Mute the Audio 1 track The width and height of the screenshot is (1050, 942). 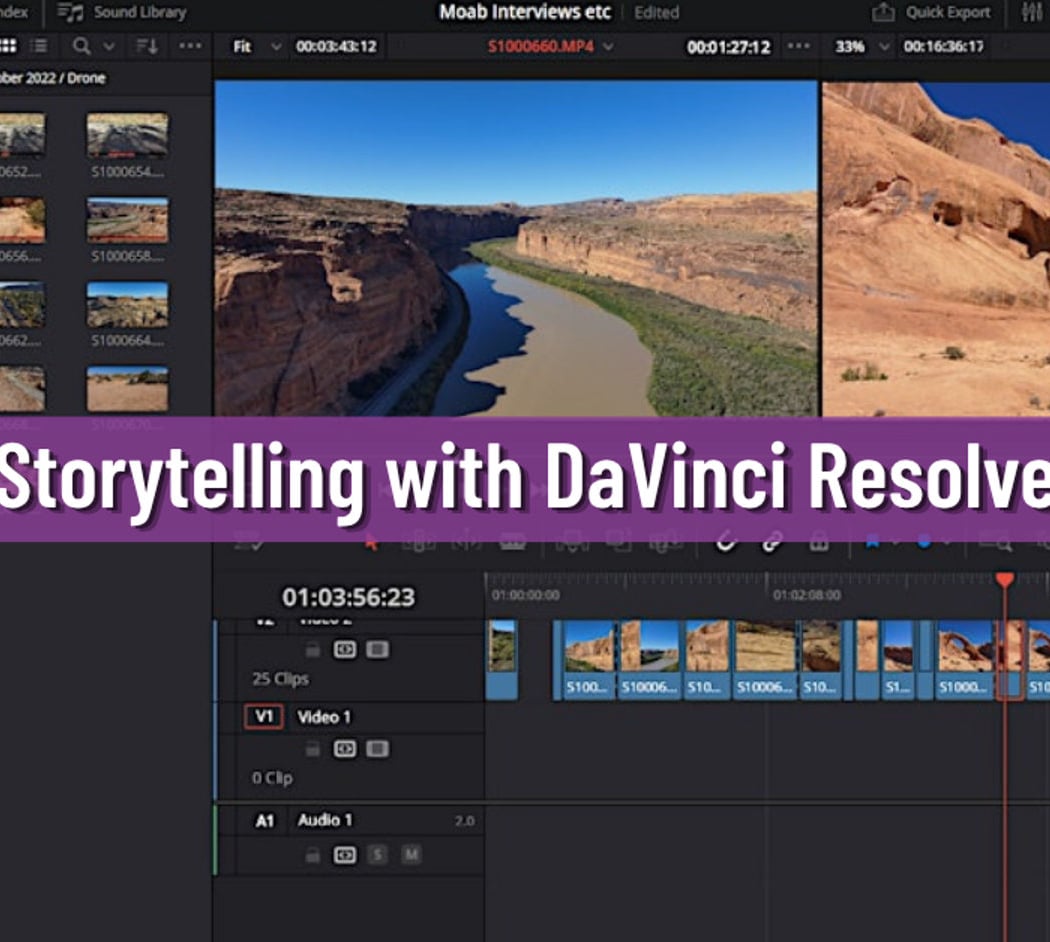[411, 854]
